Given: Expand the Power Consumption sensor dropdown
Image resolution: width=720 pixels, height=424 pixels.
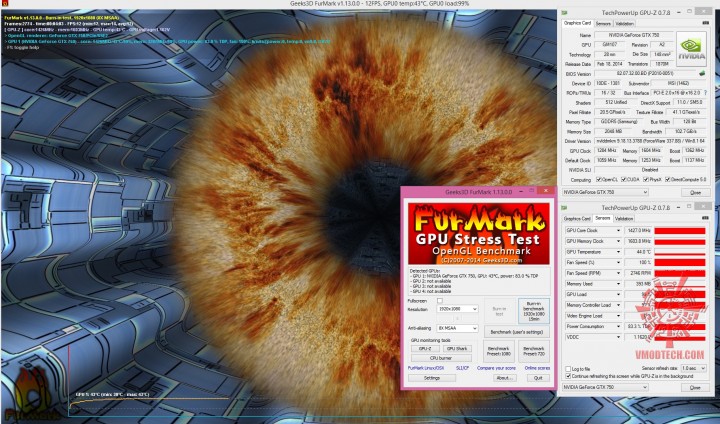Looking at the screenshot, I should click(618, 327).
